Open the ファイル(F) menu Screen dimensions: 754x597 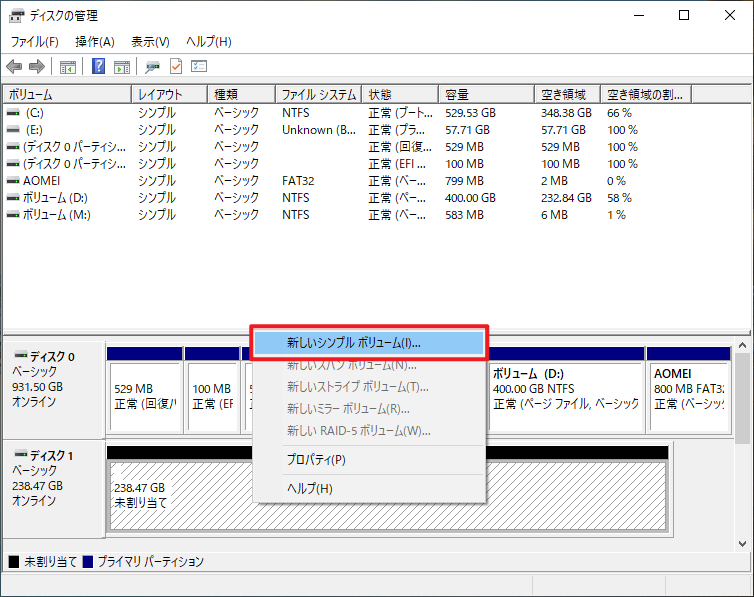click(35, 42)
